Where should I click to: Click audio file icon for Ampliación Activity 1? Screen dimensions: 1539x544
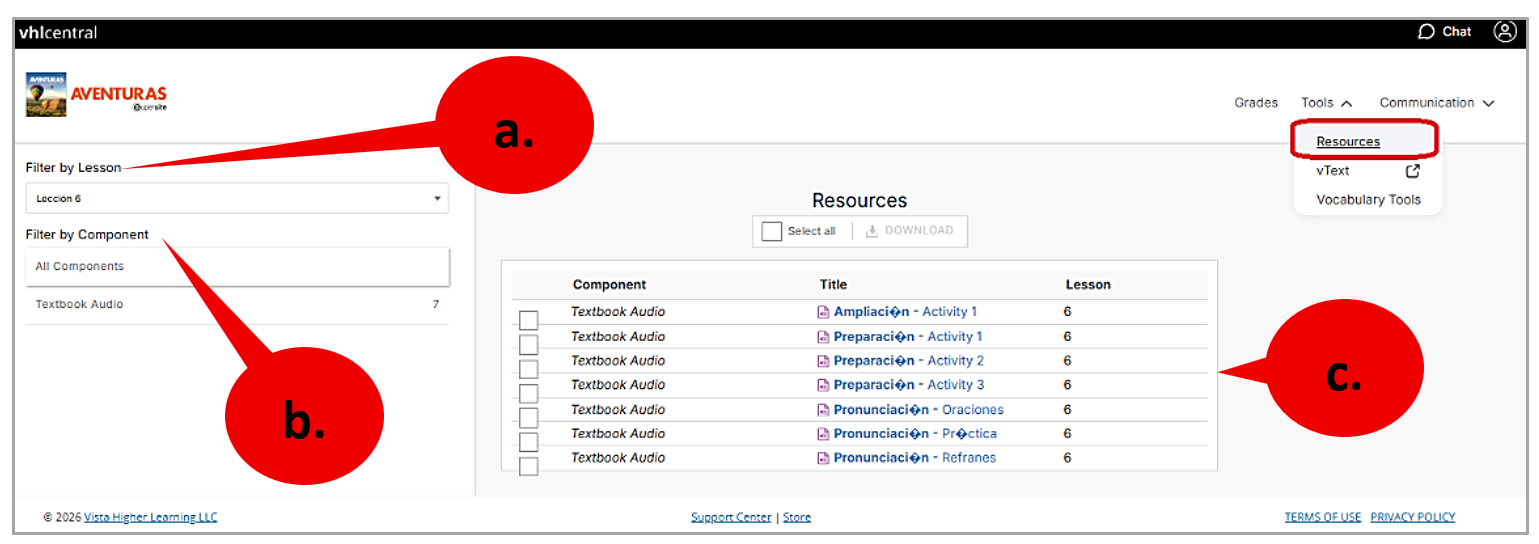[x=824, y=312]
